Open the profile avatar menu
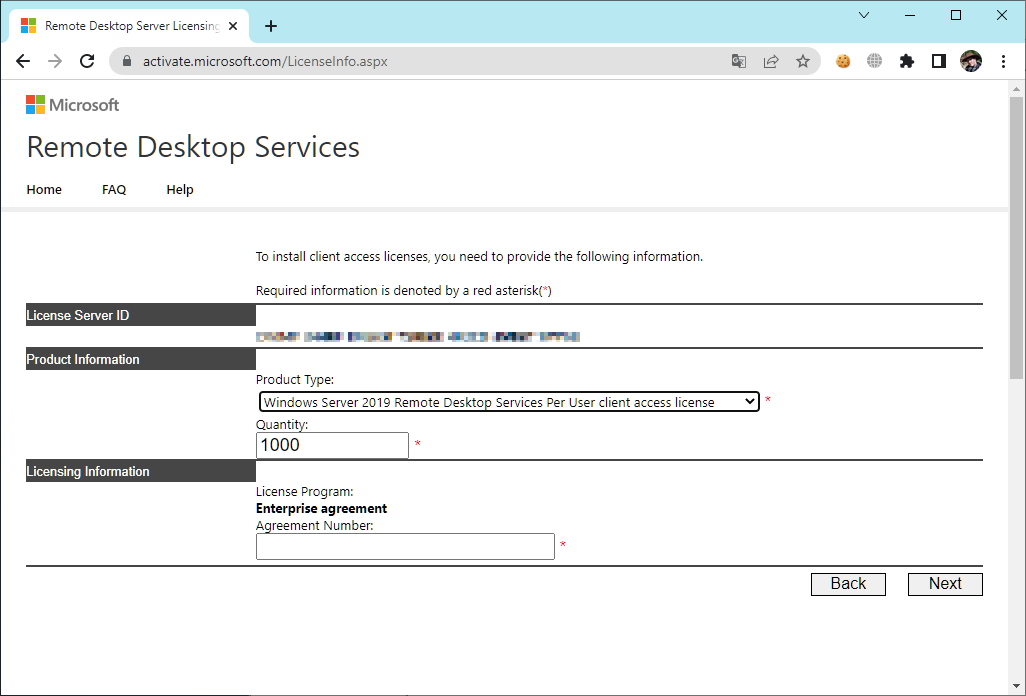This screenshot has width=1026, height=696. (970, 61)
